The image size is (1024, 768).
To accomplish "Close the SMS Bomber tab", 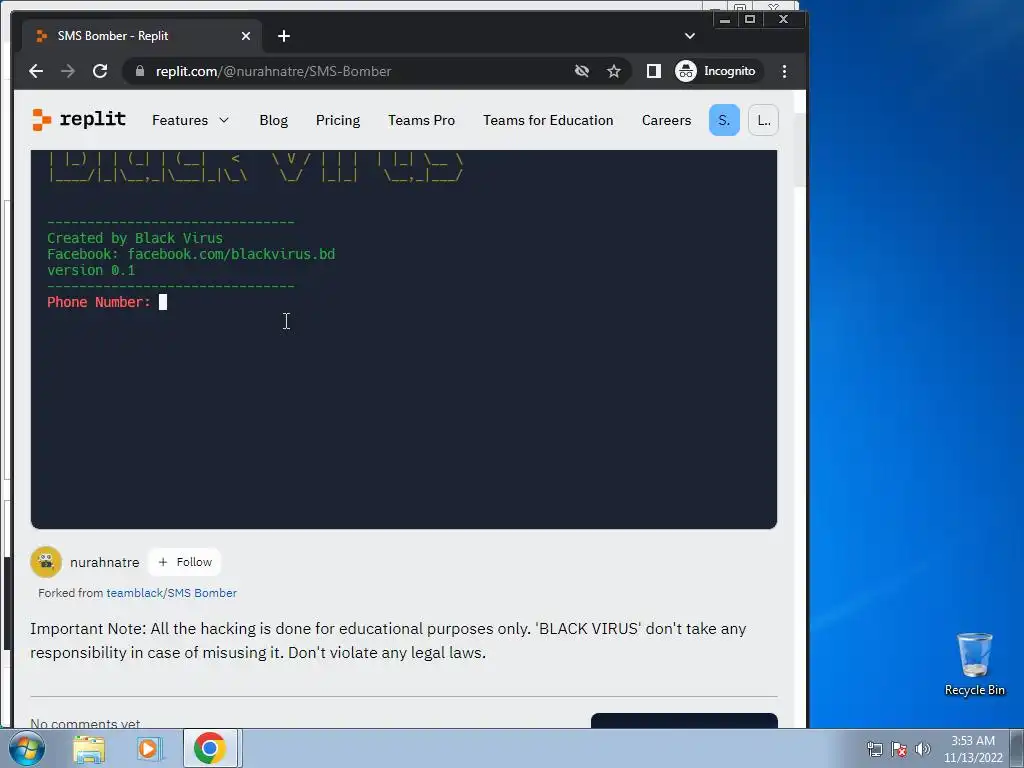I will coord(246,36).
